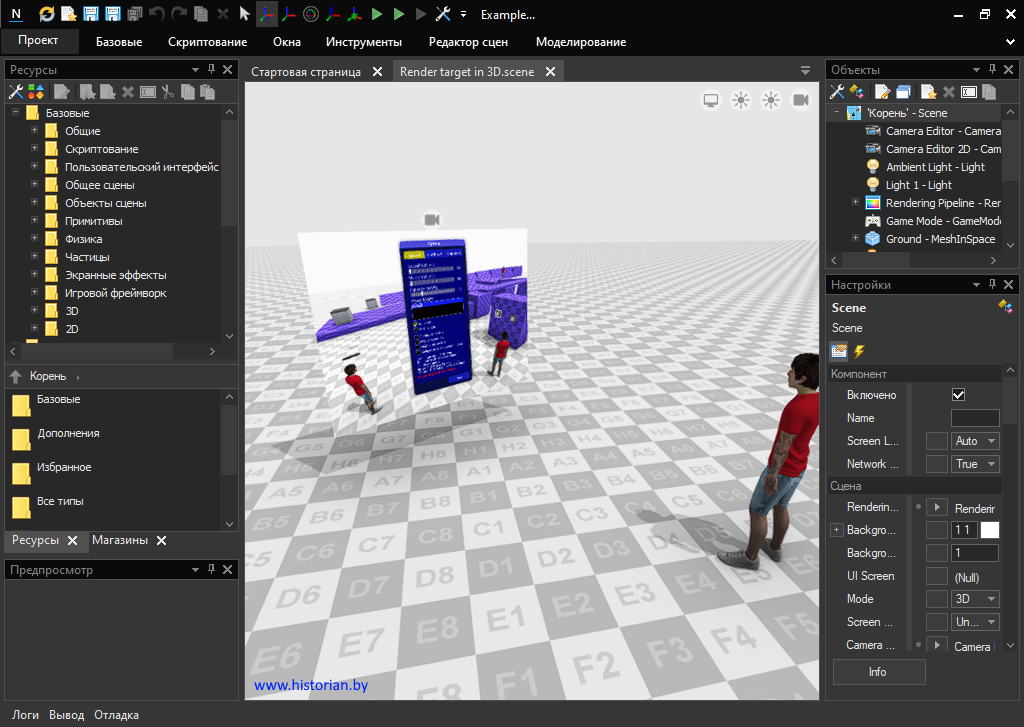This screenshot has height=727, width=1024.
Task: Click the wrench tools icon in top toolbar
Action: tap(443, 15)
